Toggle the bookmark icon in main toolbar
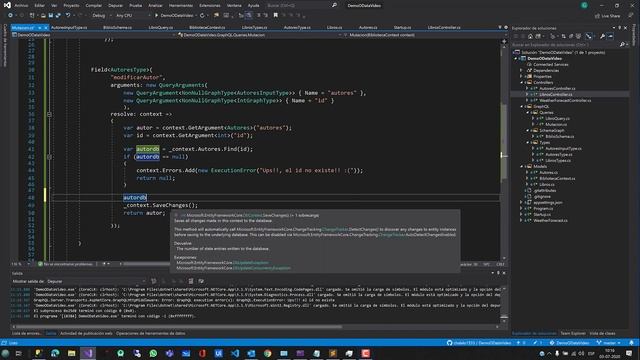The height and width of the screenshot is (360, 640). click(276, 16)
